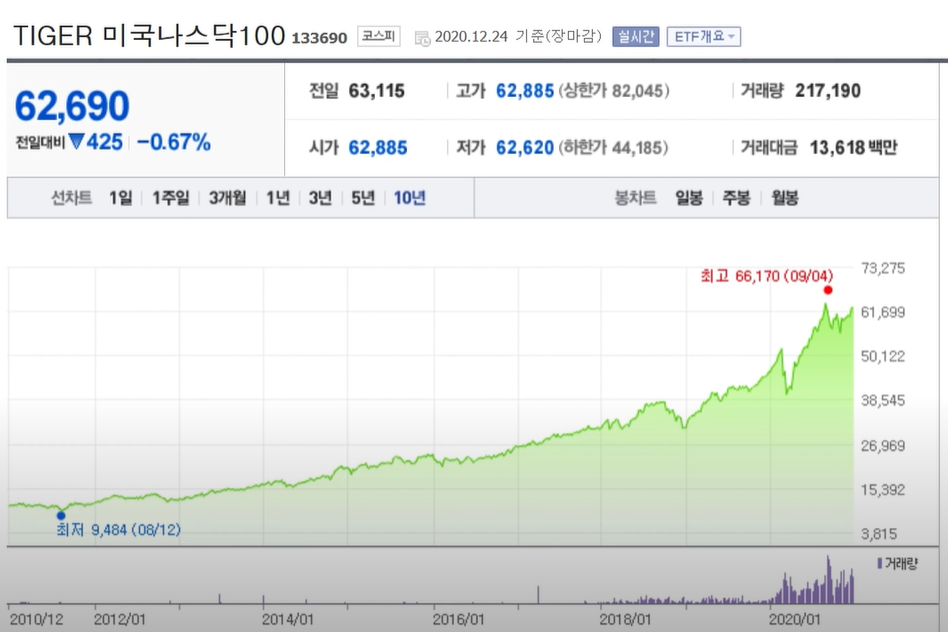The width and height of the screenshot is (948, 632).
Task: Click the 15,392 price axis label
Action: [x=883, y=490]
